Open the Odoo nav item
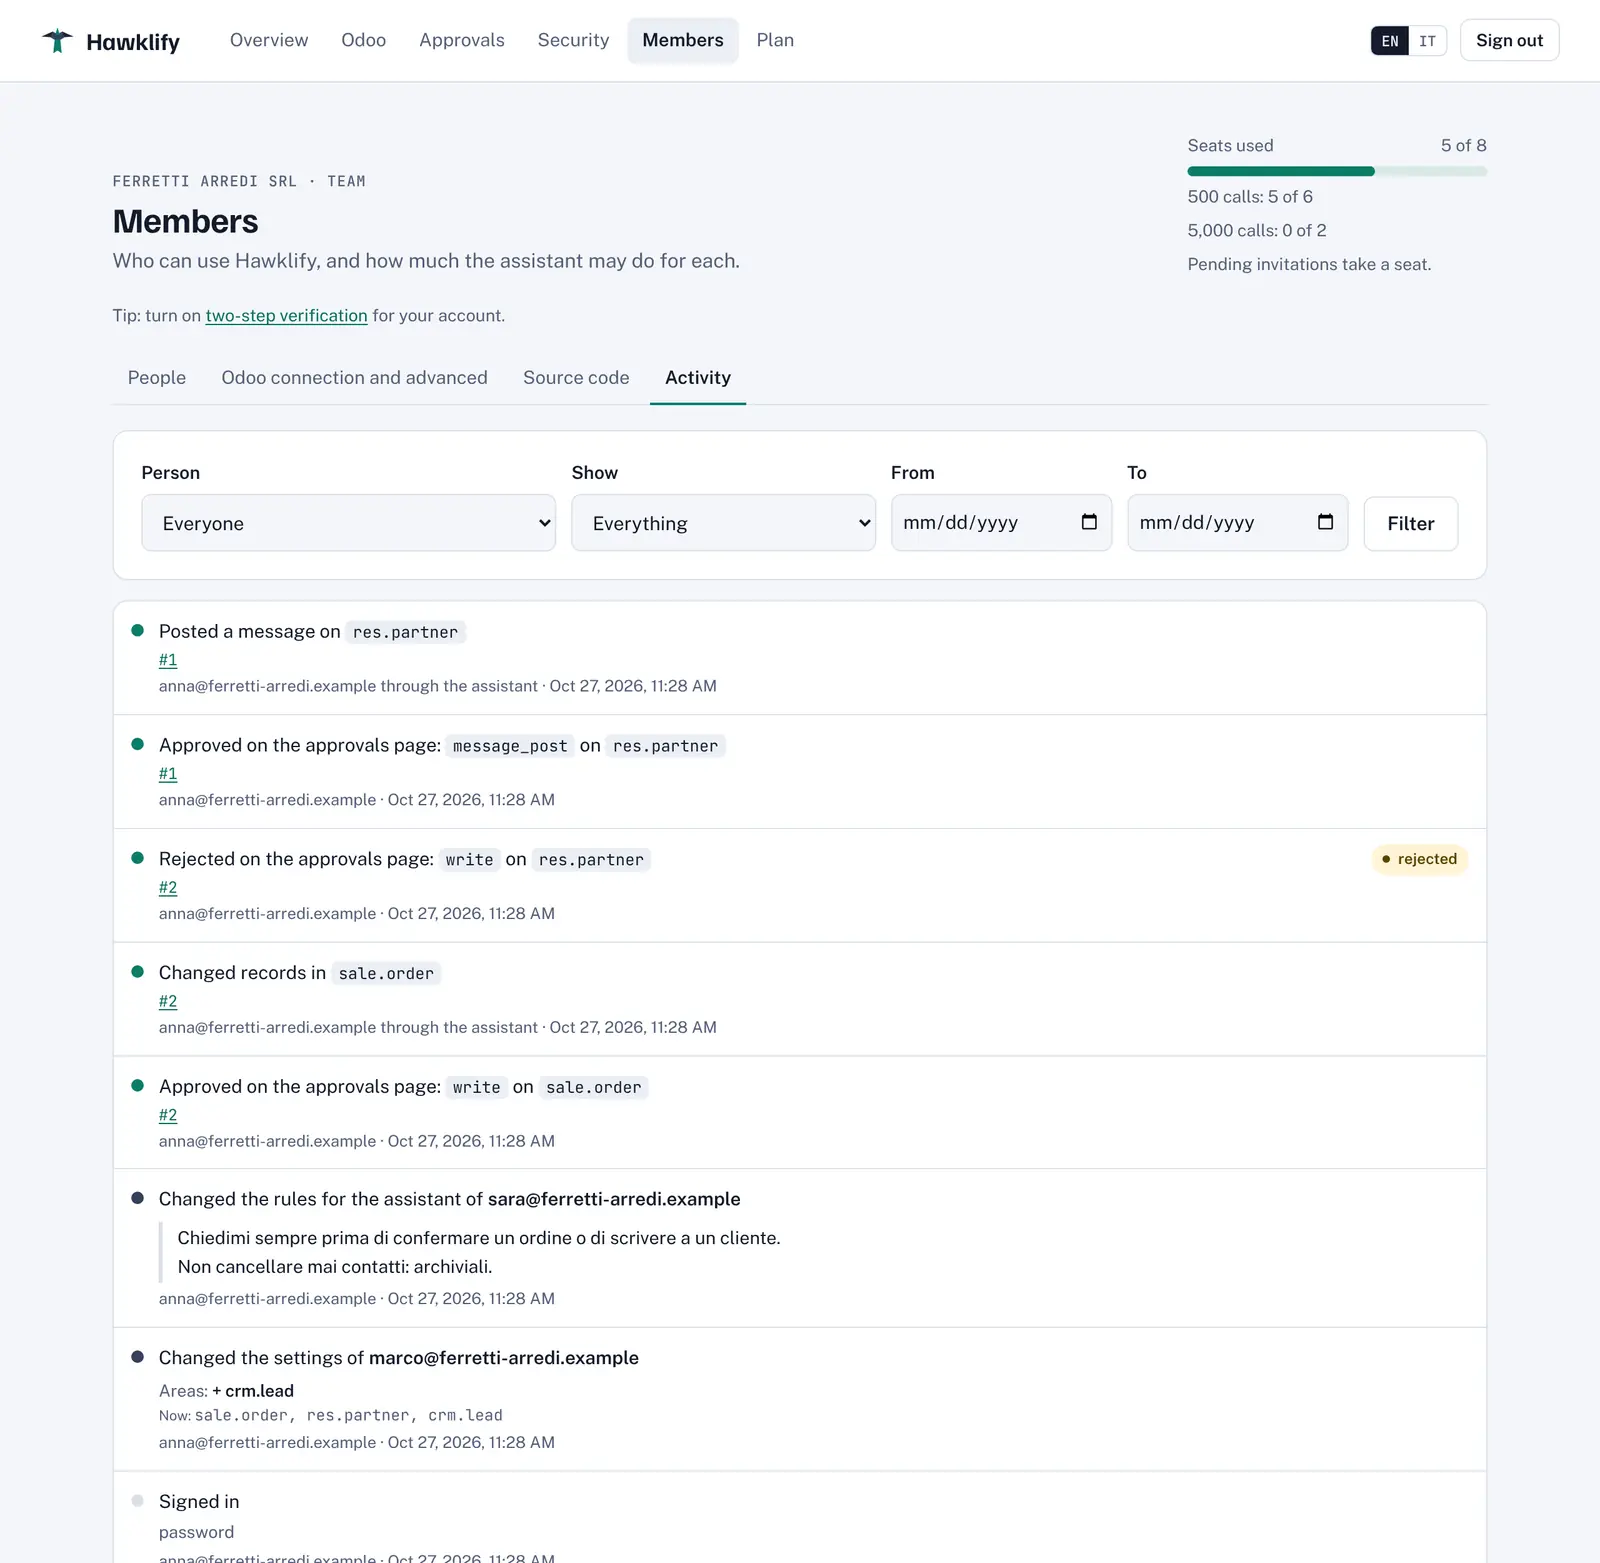The image size is (1600, 1563). click(363, 40)
